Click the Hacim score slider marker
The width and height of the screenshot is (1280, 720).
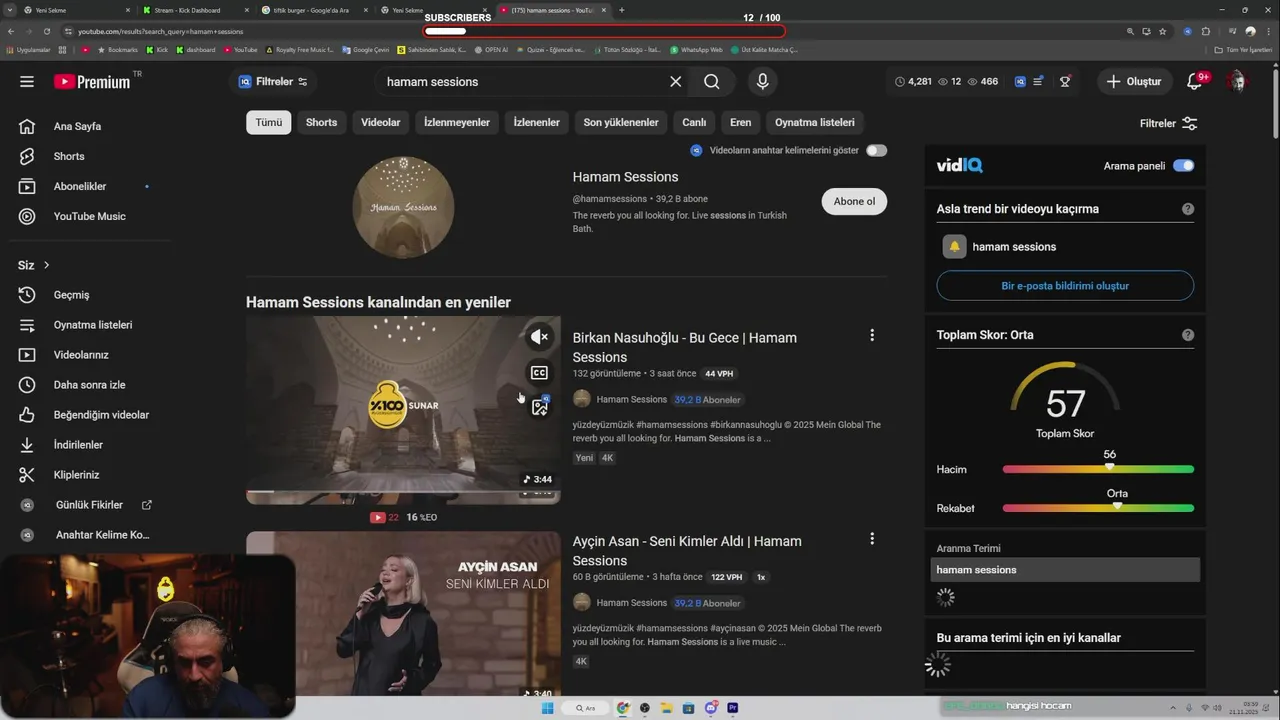[x=1109, y=467]
